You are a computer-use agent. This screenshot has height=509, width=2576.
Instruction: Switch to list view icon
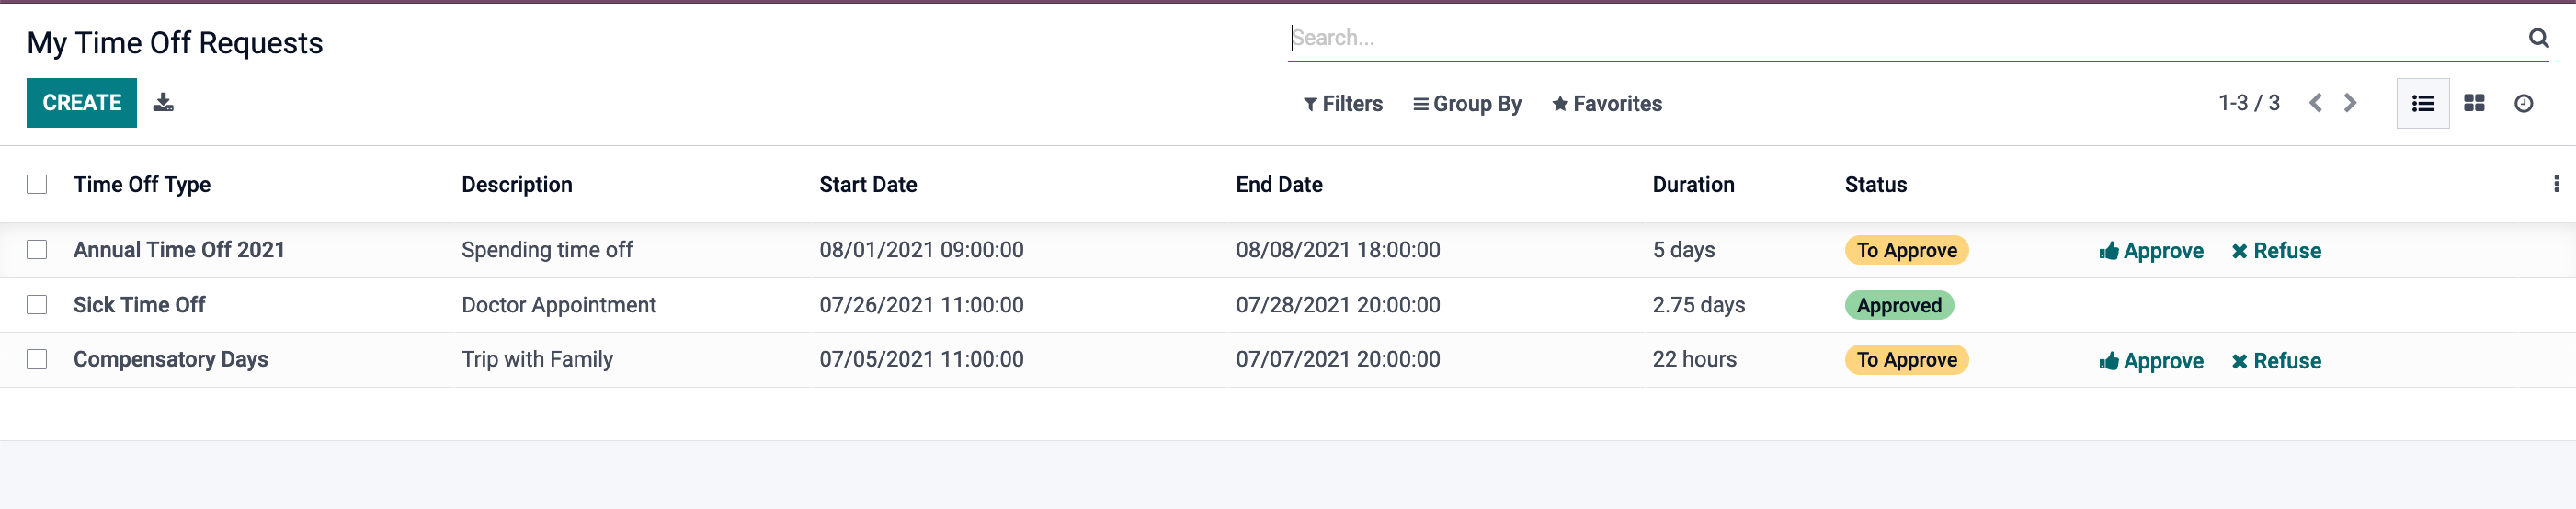pyautogui.click(x=2422, y=103)
